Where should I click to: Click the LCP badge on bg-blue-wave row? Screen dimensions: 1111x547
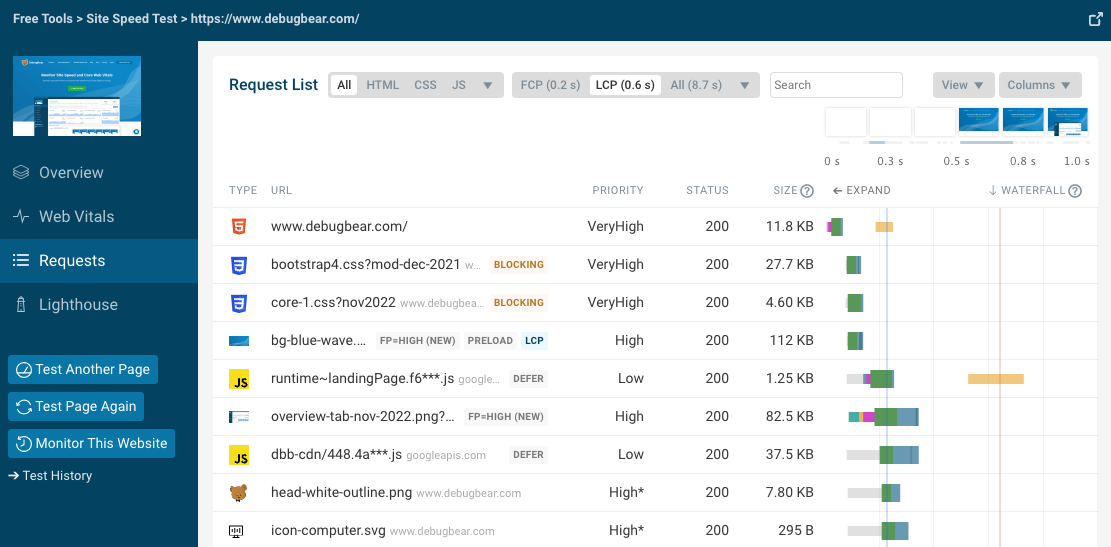(534, 341)
